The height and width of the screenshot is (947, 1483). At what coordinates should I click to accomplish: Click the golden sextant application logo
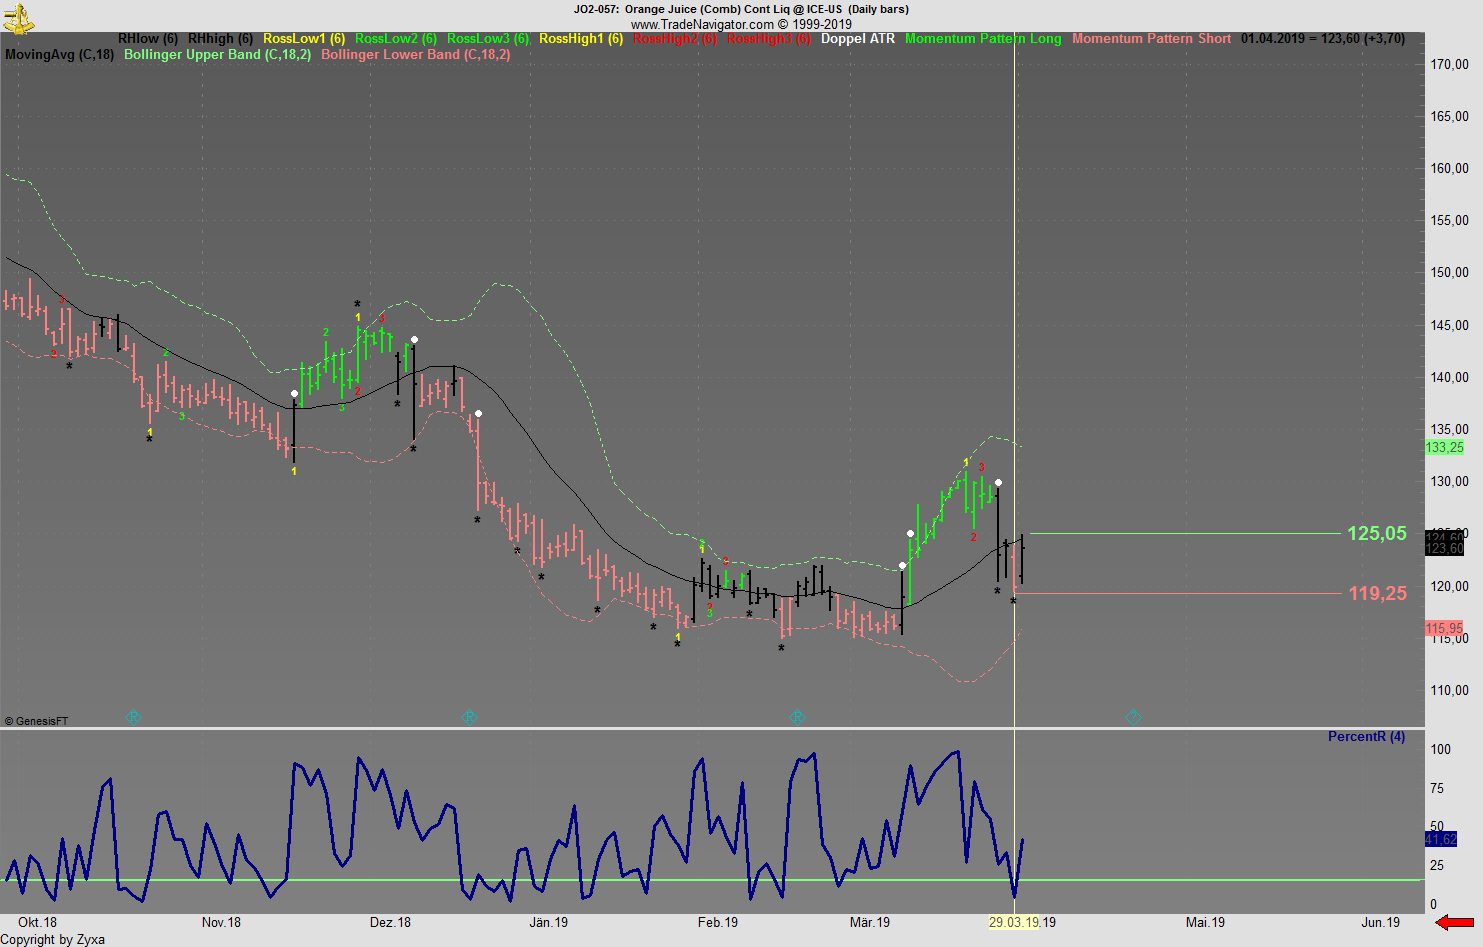click(17, 19)
